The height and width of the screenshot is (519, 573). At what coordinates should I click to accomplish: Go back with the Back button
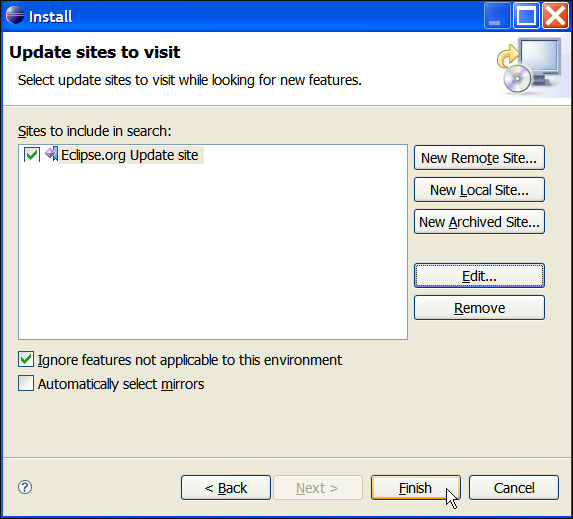(x=226, y=488)
